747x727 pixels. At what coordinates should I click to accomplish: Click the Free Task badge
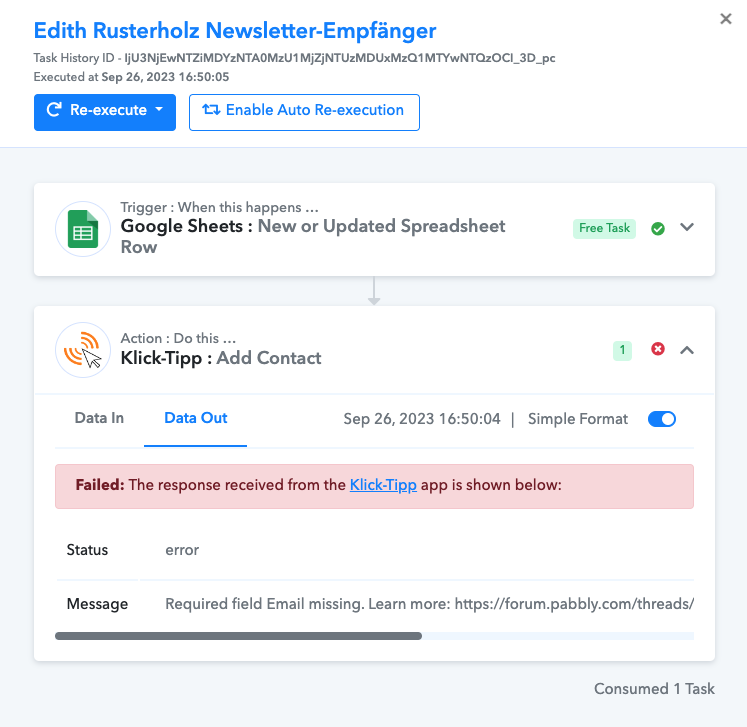[604, 229]
